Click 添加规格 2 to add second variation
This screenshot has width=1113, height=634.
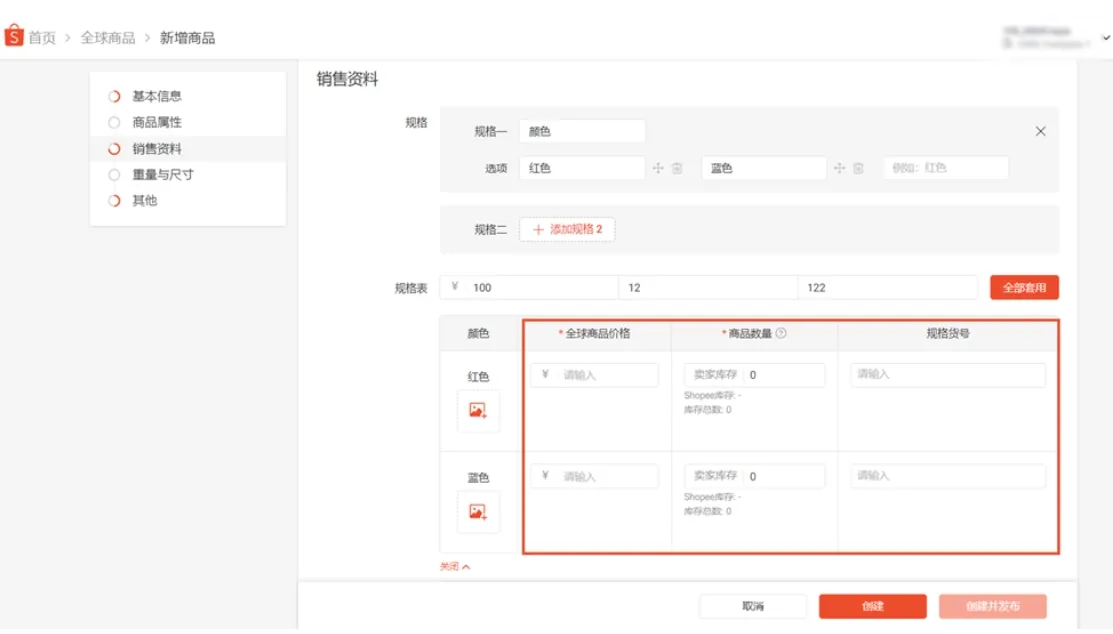[567, 229]
